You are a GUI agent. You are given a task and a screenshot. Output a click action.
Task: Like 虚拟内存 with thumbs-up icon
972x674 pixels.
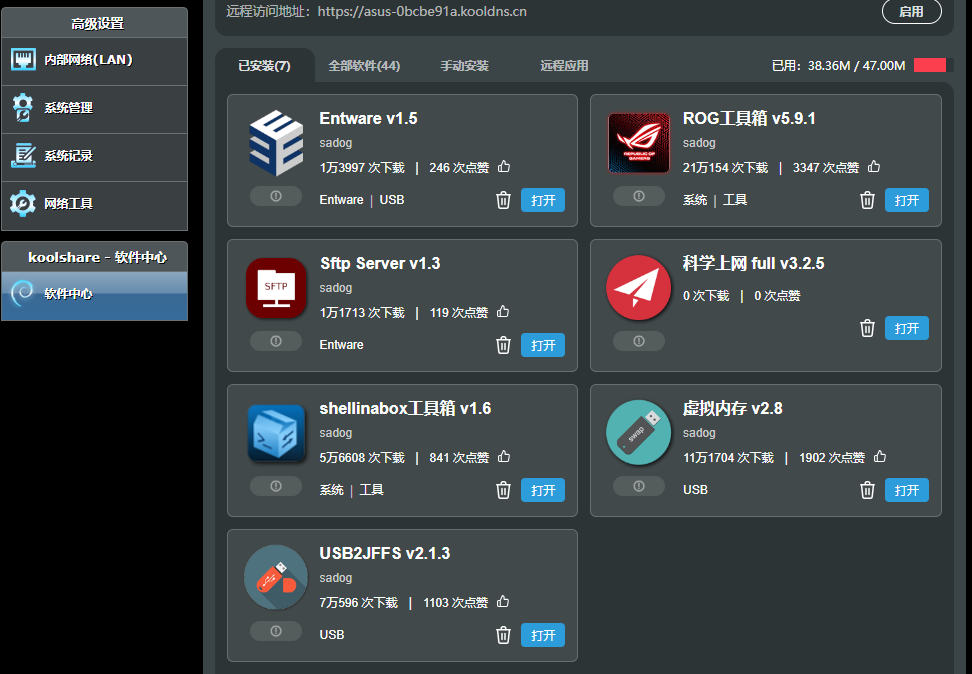(x=880, y=456)
